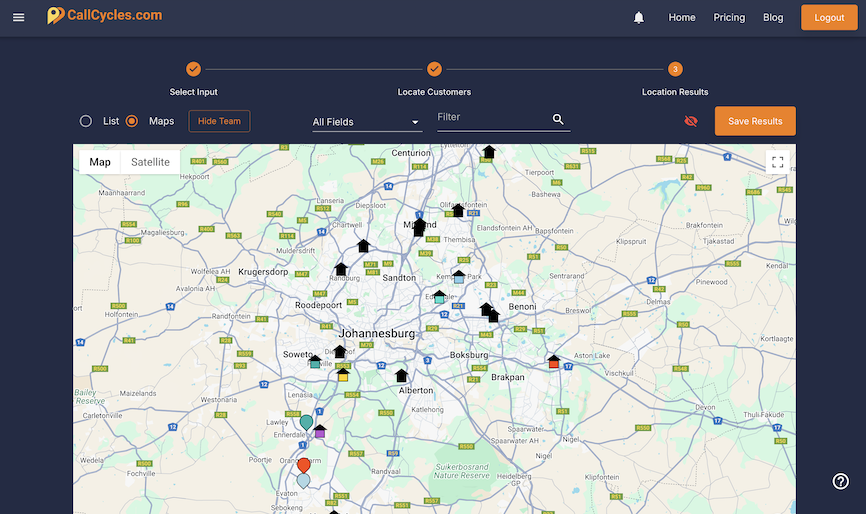Screen dimensions: 866x514
Task: Open the help question mark icon
Action: tap(841, 481)
